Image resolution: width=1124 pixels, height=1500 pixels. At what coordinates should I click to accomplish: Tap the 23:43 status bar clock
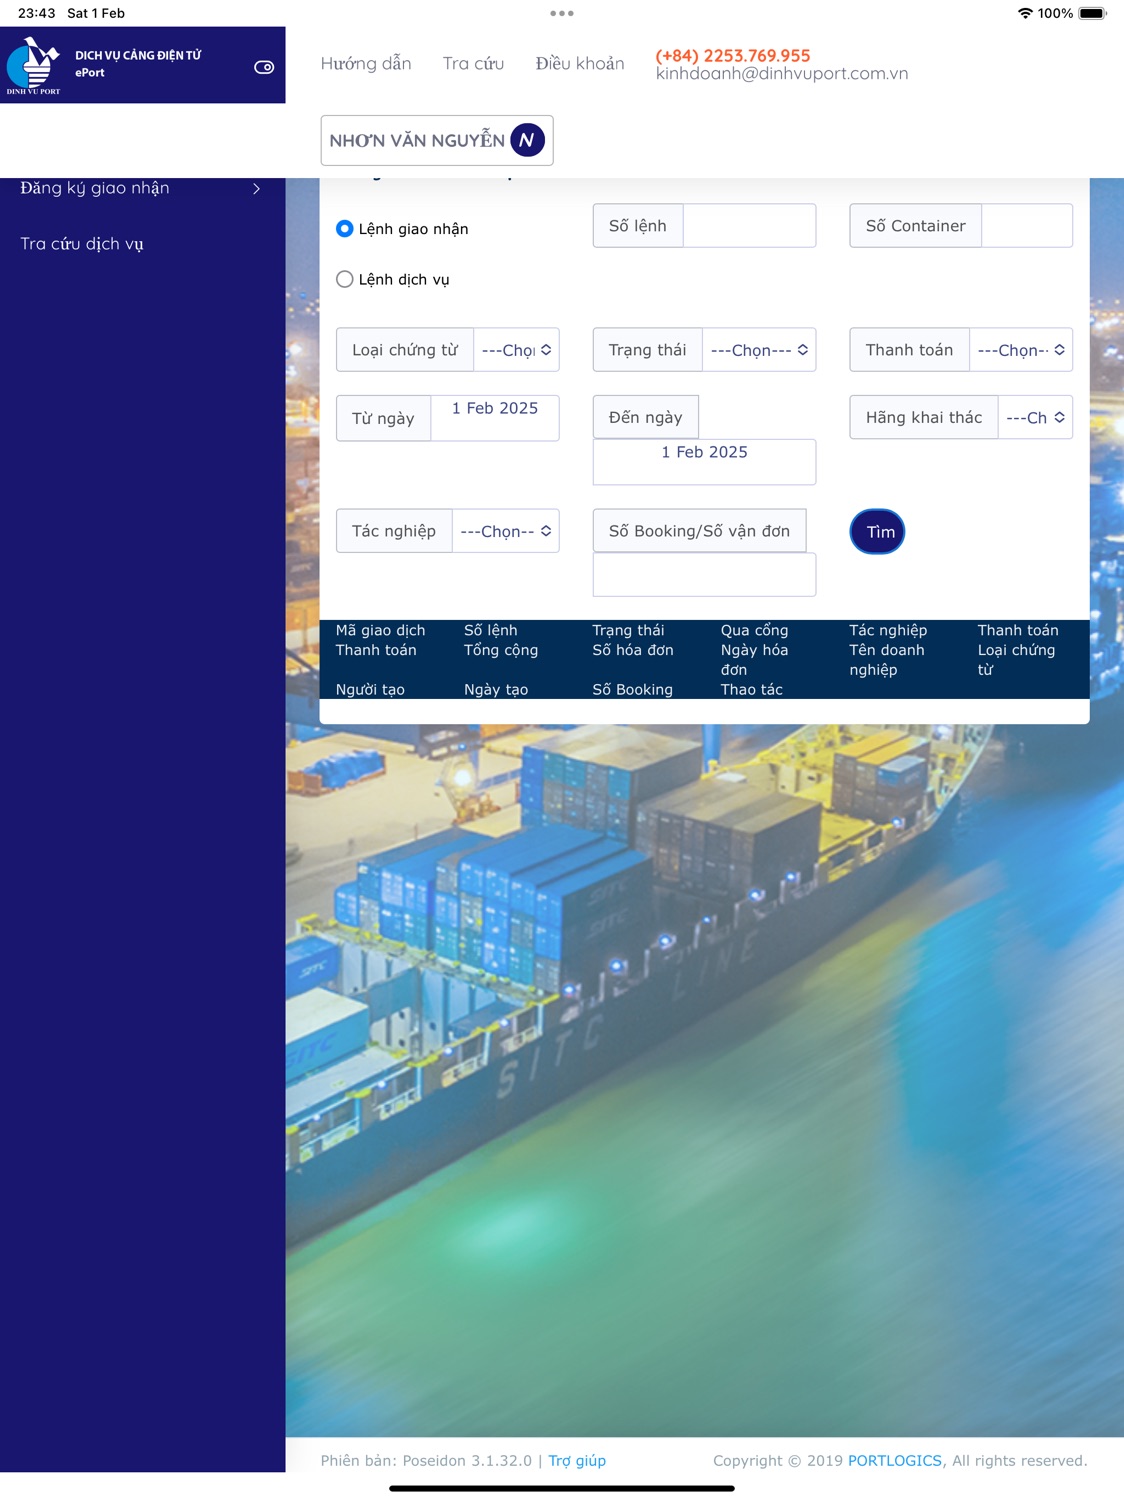coord(37,13)
